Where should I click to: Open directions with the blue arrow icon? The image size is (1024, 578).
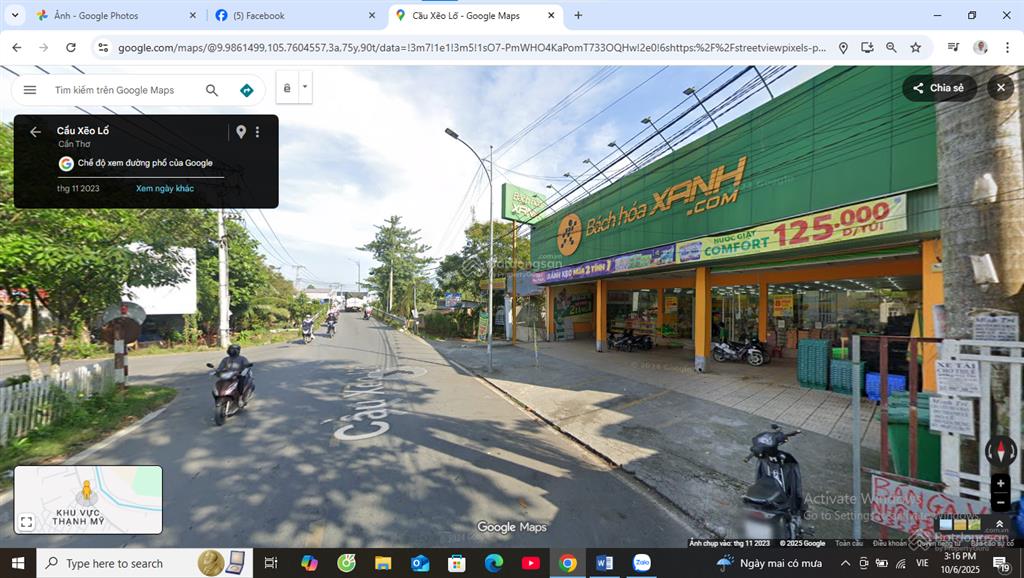(x=246, y=90)
